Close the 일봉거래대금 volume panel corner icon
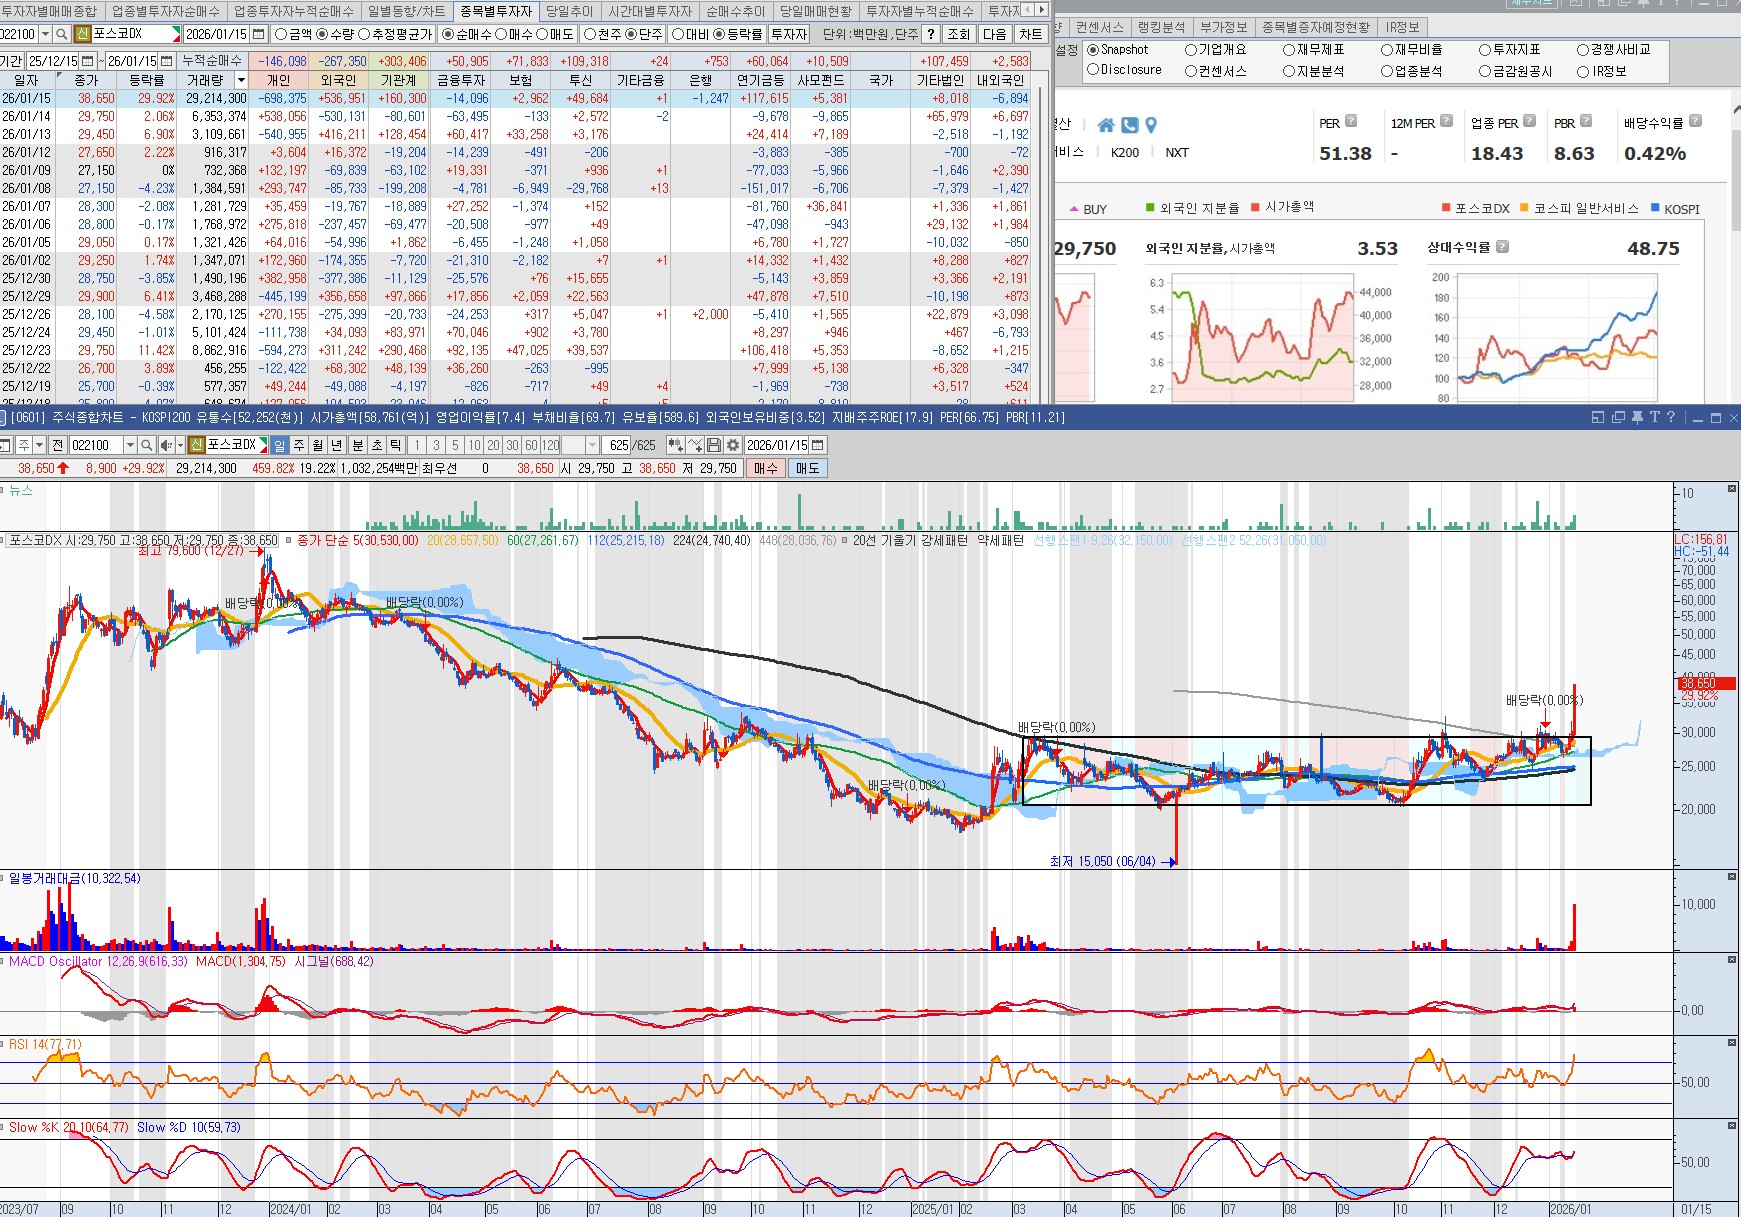Screen dimensions: 1741x1217 click(x=1732, y=877)
